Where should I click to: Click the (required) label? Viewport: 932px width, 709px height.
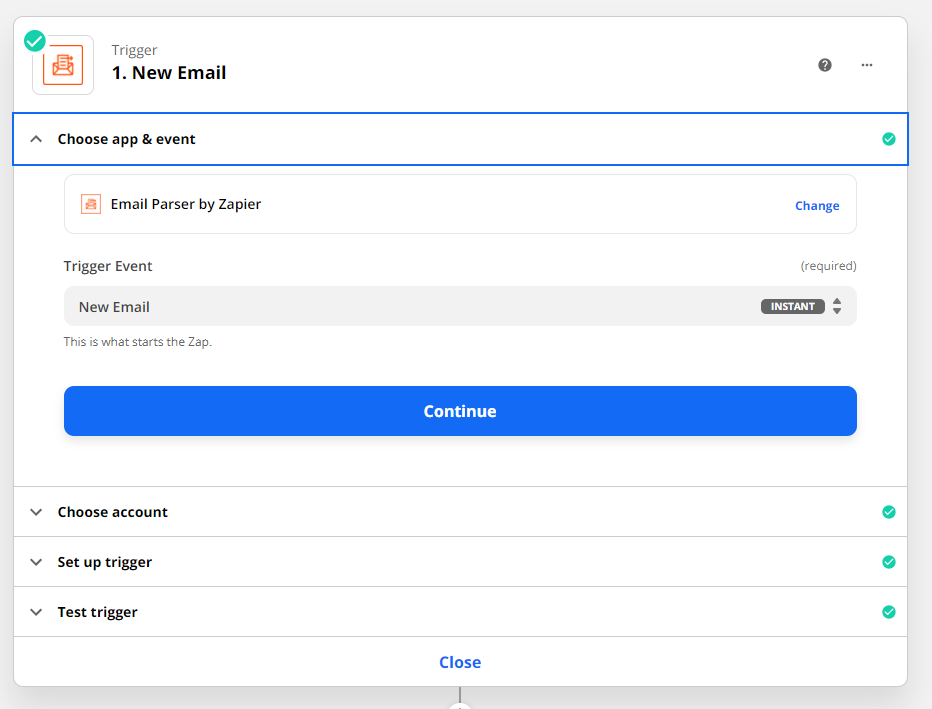(x=829, y=266)
